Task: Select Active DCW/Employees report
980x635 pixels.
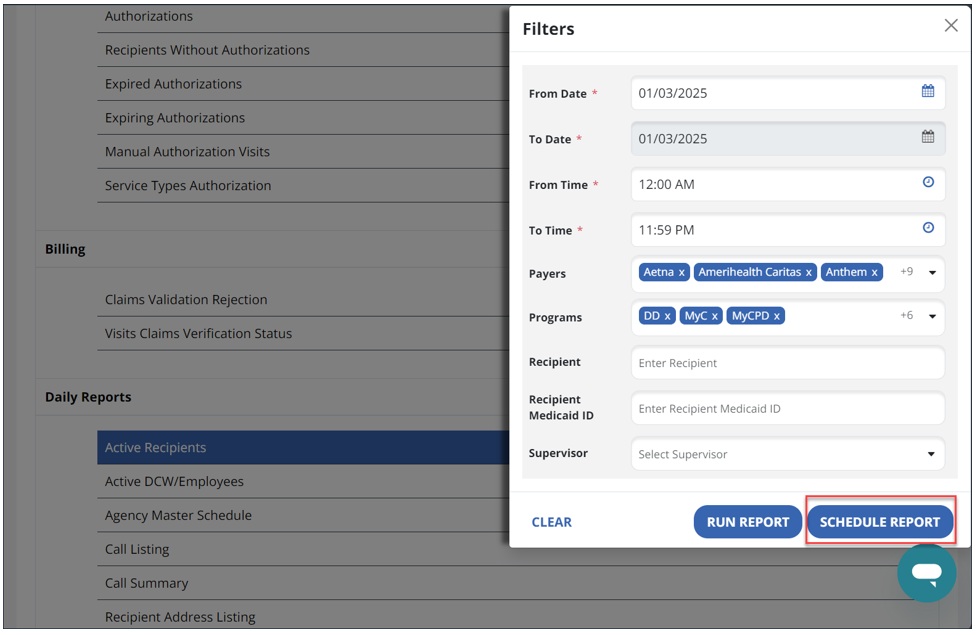Action: point(174,482)
